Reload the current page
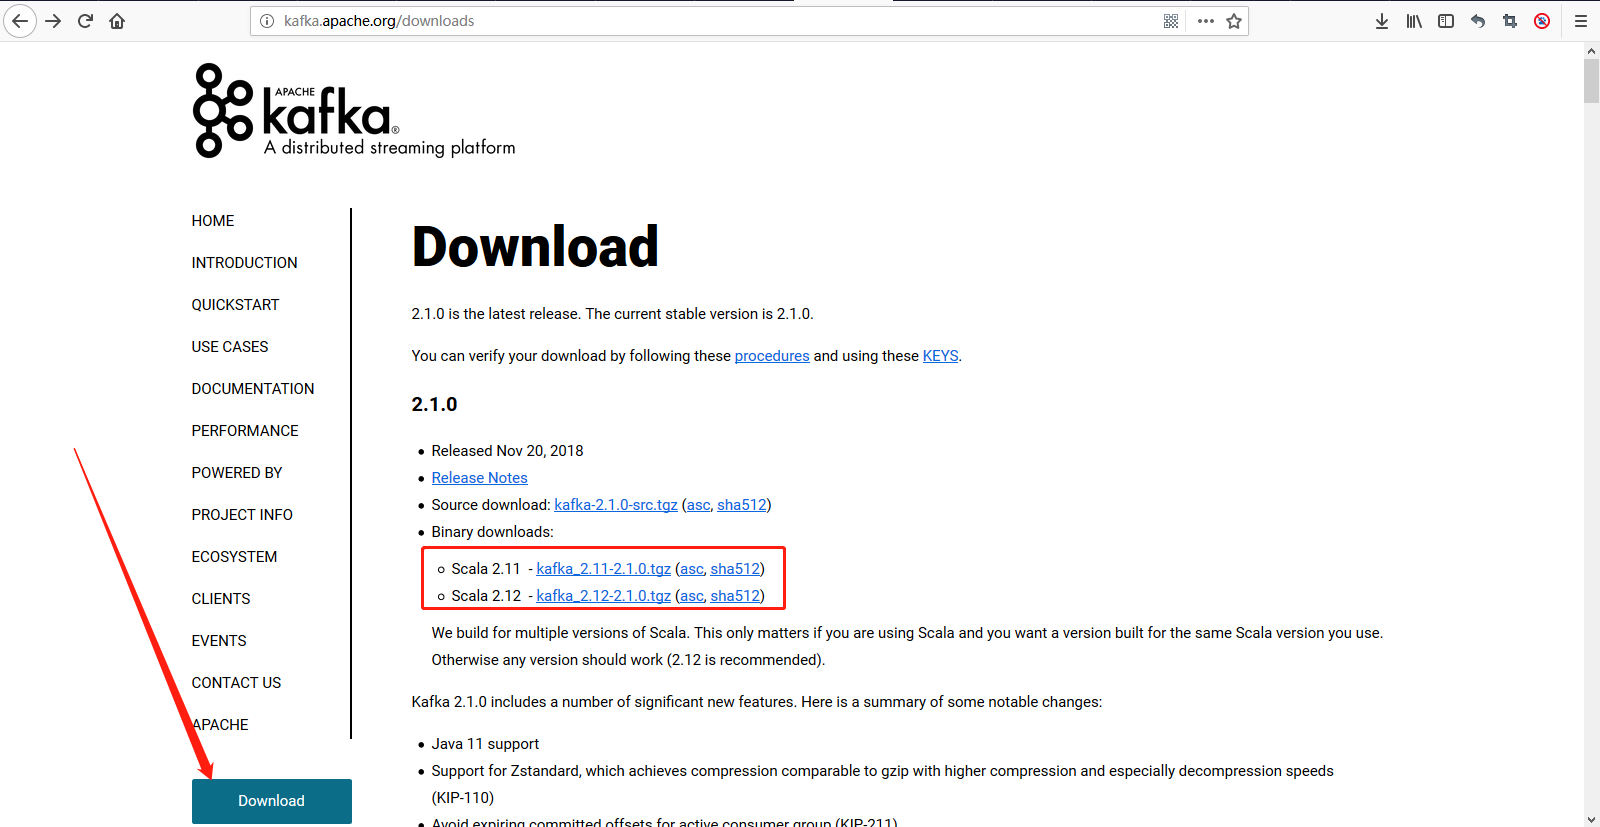1600x827 pixels. pyautogui.click(x=85, y=21)
